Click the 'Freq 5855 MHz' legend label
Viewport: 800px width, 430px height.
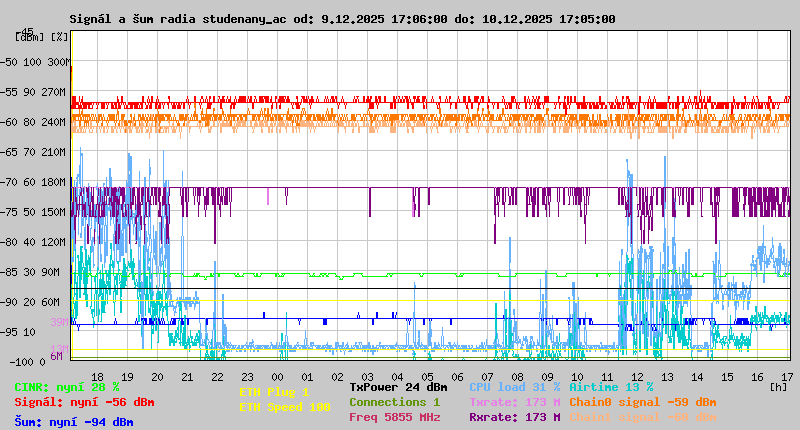tap(394, 417)
